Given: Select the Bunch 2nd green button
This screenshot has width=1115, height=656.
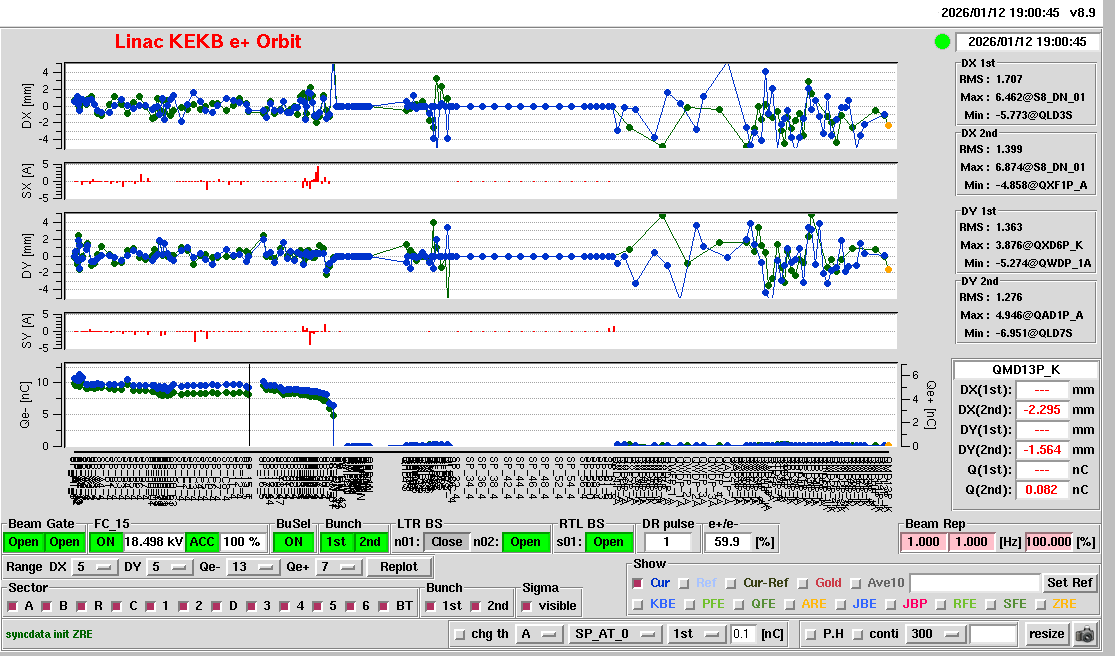Looking at the screenshot, I should 370,542.
